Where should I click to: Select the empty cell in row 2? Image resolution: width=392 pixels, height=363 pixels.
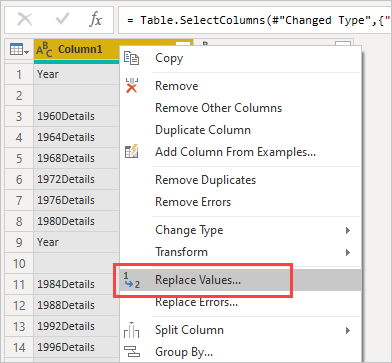pyautogui.click(x=76, y=95)
